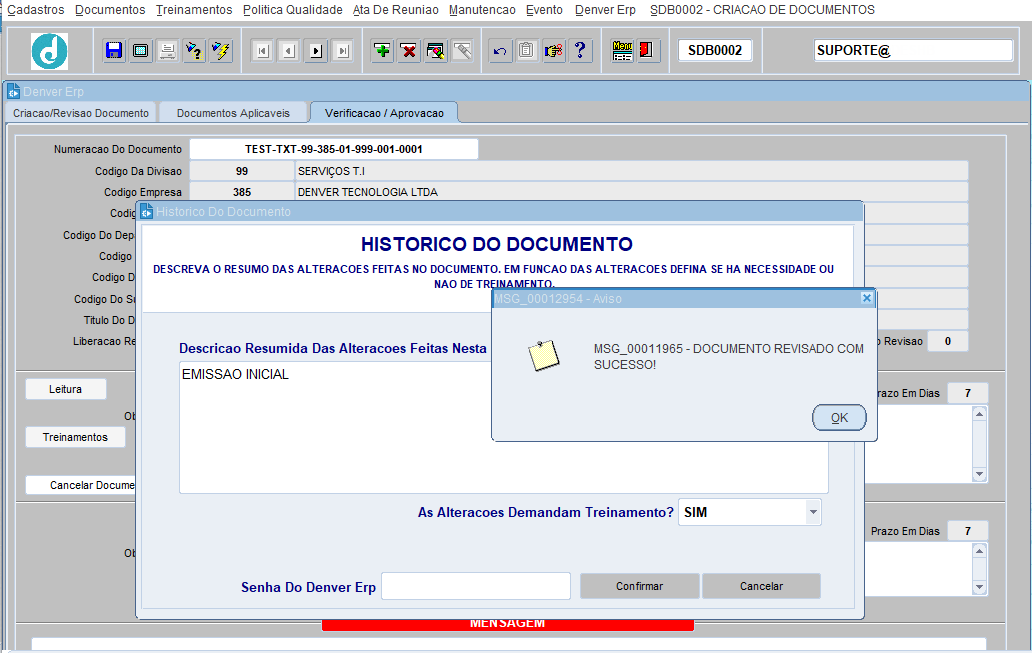
Task: Open the Denver Erp menu
Action: pos(605,10)
